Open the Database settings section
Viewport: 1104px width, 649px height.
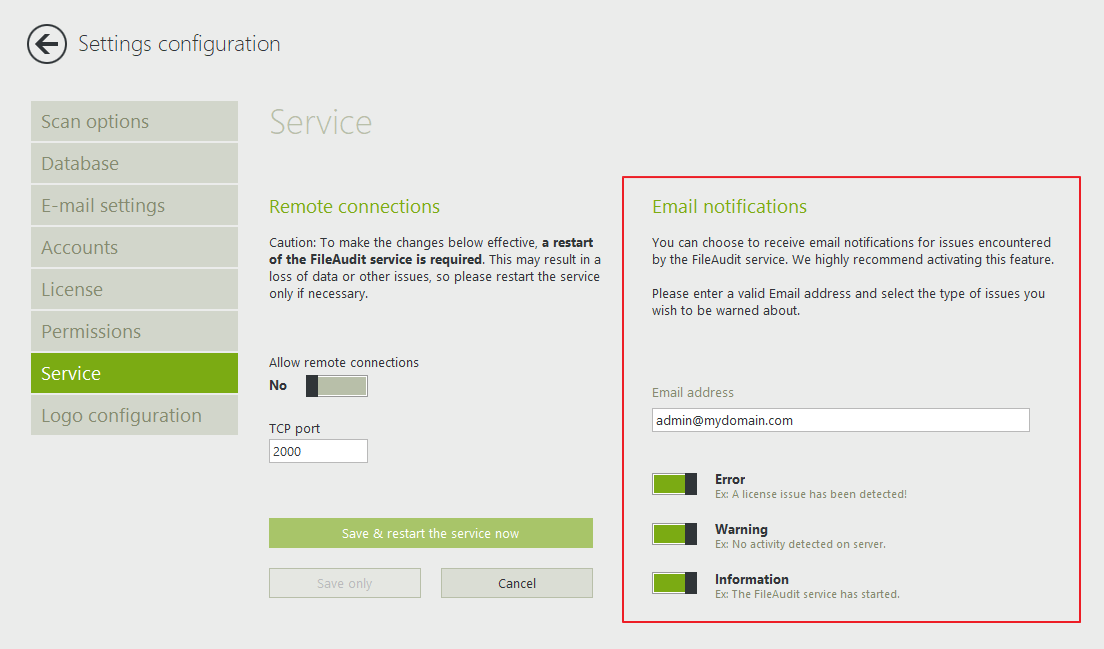click(x=134, y=164)
